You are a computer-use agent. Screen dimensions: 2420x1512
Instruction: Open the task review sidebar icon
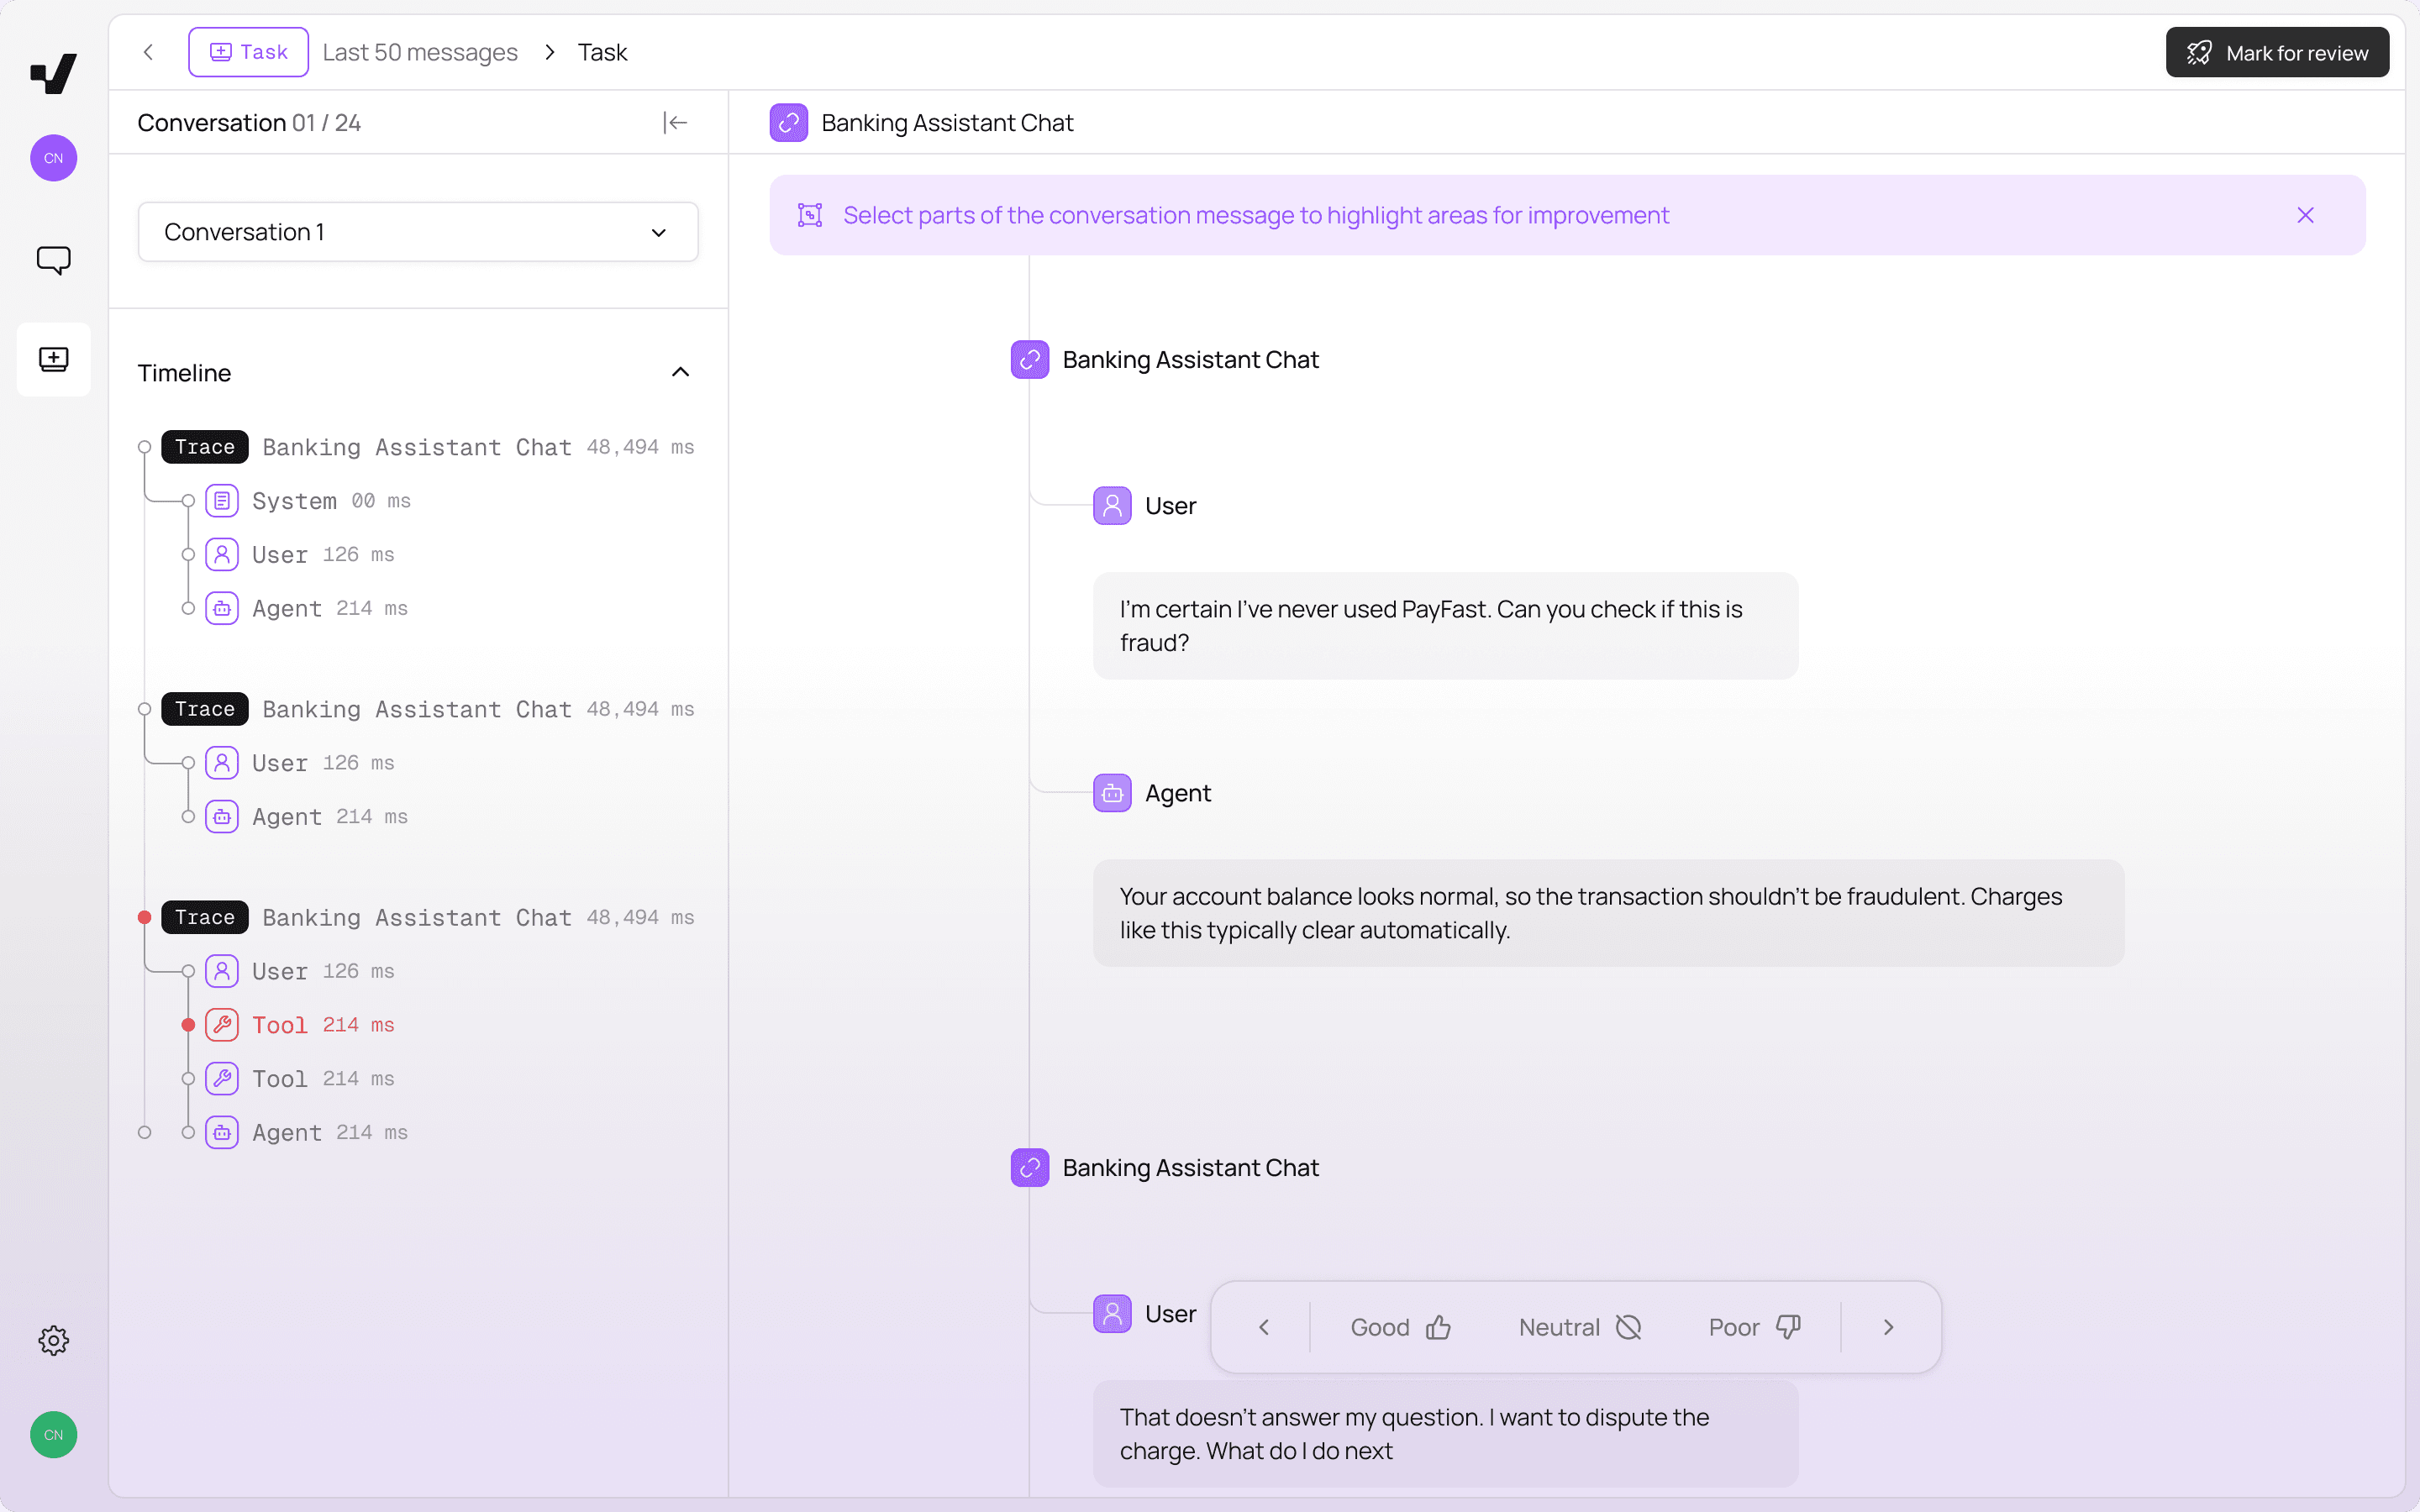[53, 359]
